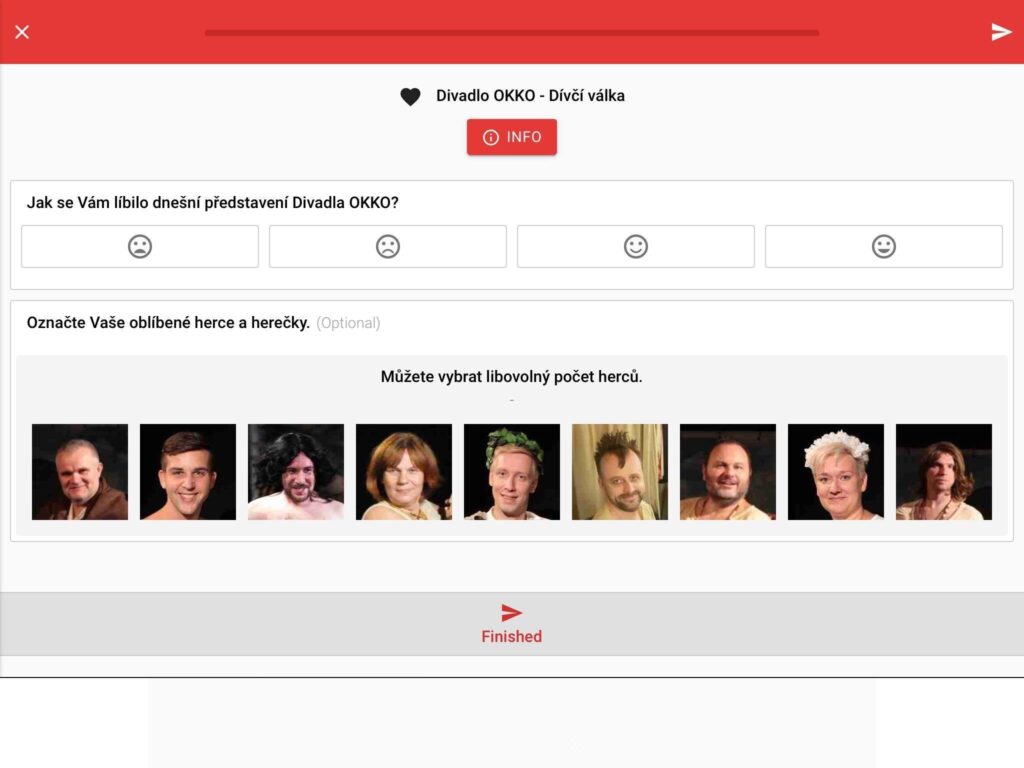Screen dimensions: 1024x768
Task: Pick the man wearing a green laurel wreath
Action: (512, 472)
